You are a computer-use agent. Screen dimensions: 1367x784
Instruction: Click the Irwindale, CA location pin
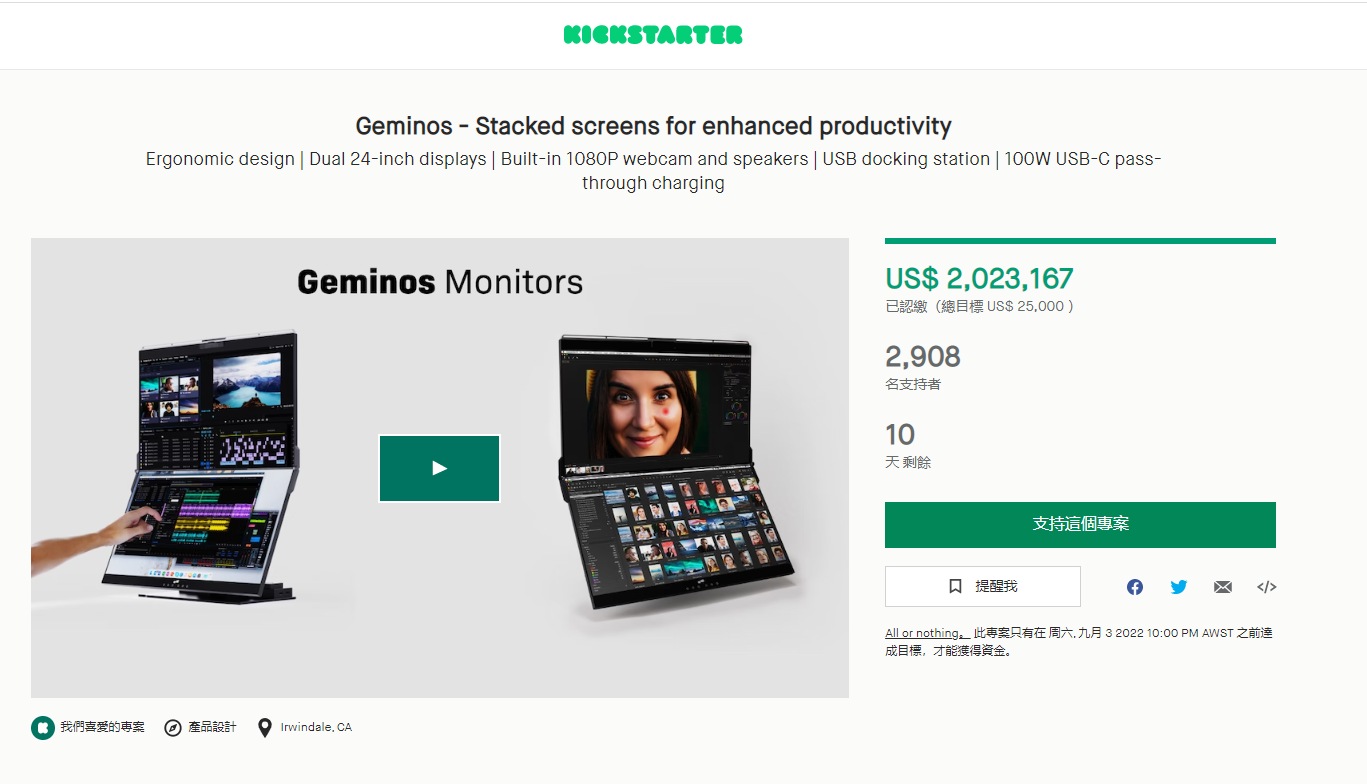[x=265, y=728]
